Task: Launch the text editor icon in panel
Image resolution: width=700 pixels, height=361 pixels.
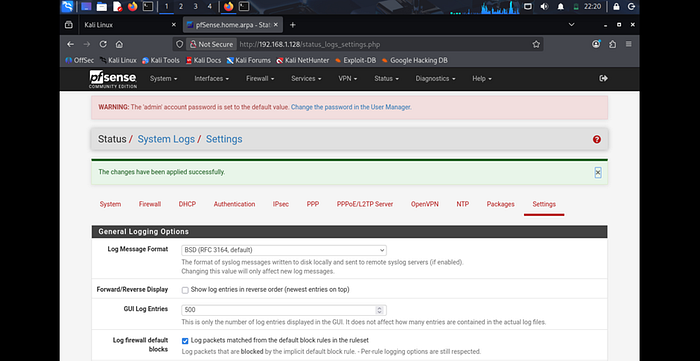Action: click(117, 6)
